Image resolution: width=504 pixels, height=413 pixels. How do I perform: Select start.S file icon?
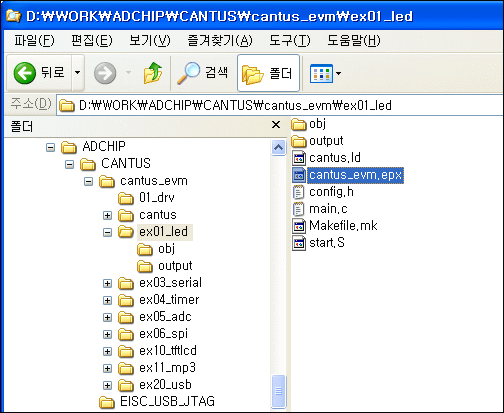[x=299, y=243]
